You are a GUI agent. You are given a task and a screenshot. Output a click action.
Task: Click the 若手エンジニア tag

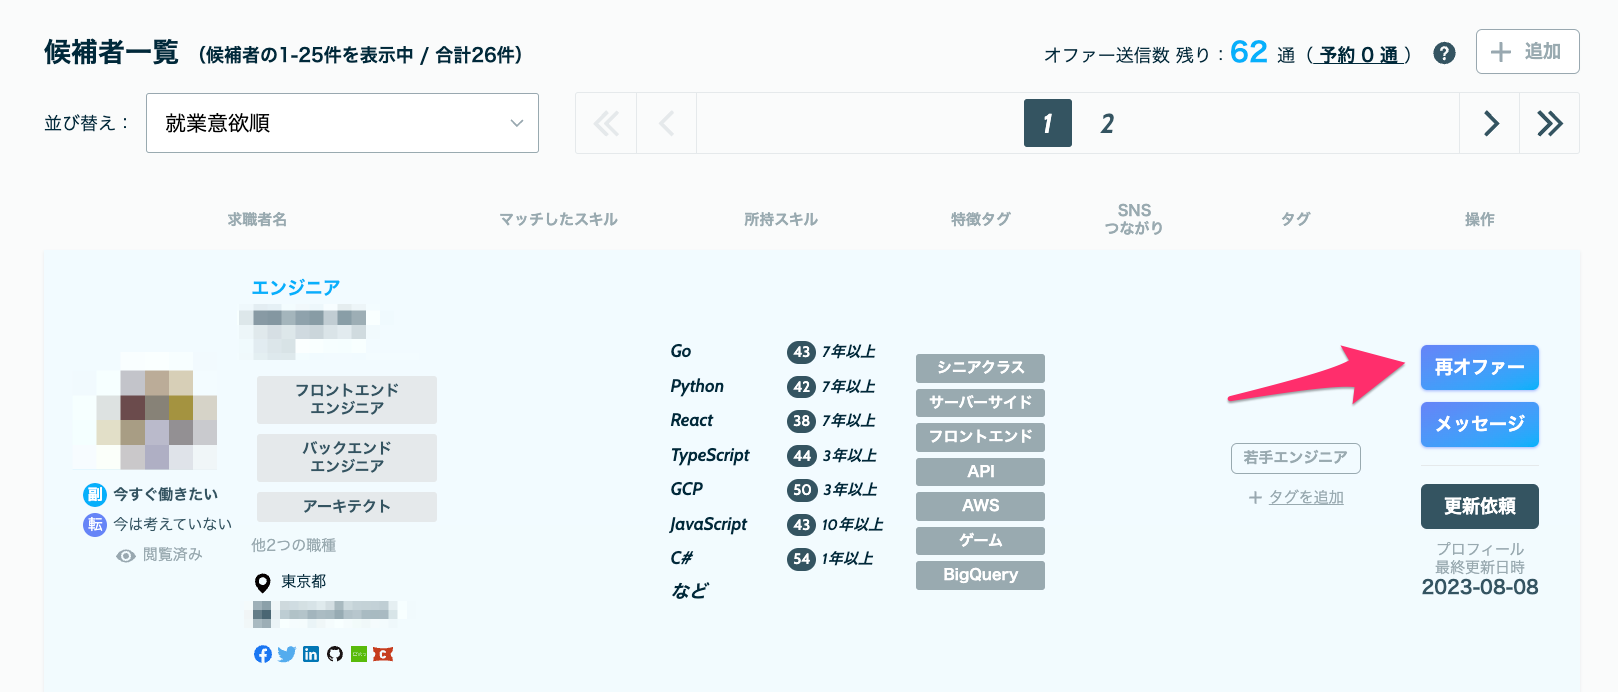[1295, 457]
